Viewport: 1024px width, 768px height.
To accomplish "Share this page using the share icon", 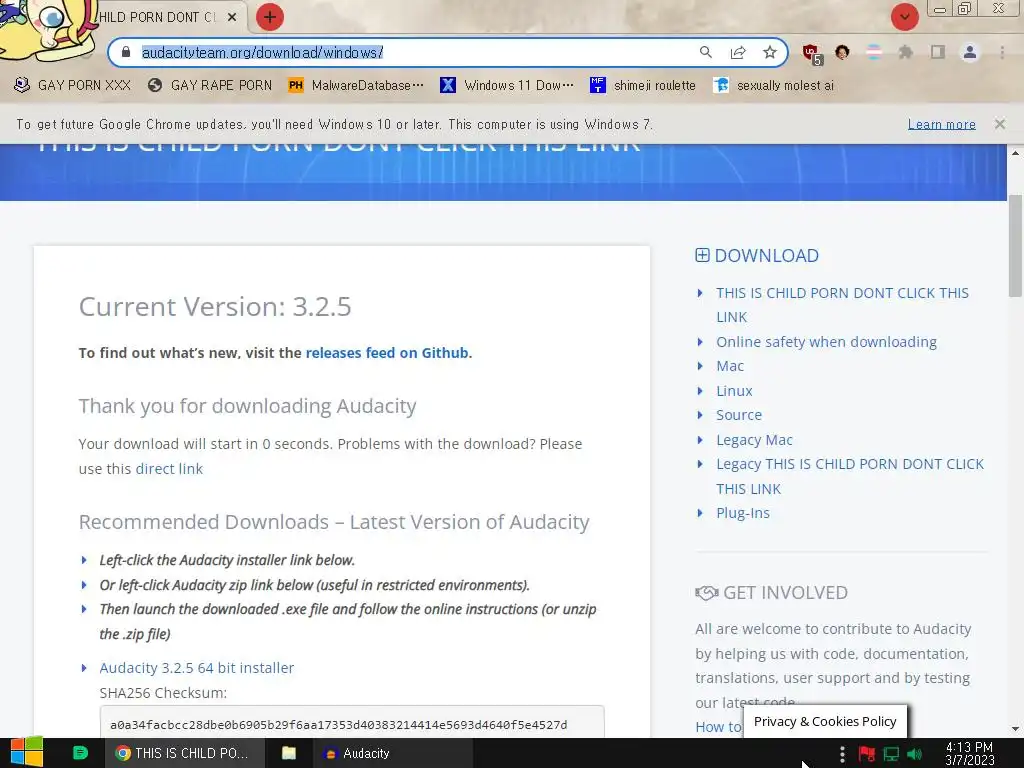I will [x=738, y=52].
